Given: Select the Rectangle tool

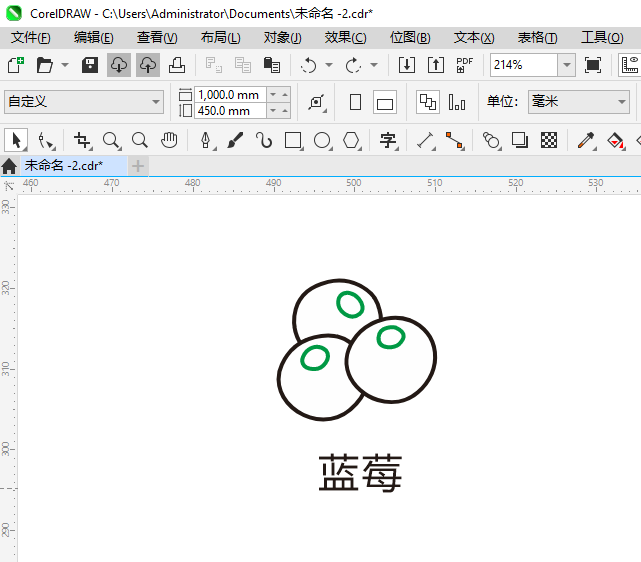Looking at the screenshot, I should (x=293, y=140).
